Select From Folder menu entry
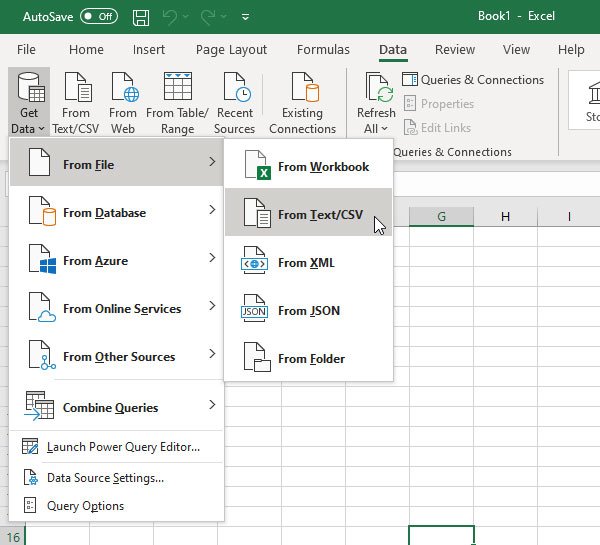 point(309,359)
